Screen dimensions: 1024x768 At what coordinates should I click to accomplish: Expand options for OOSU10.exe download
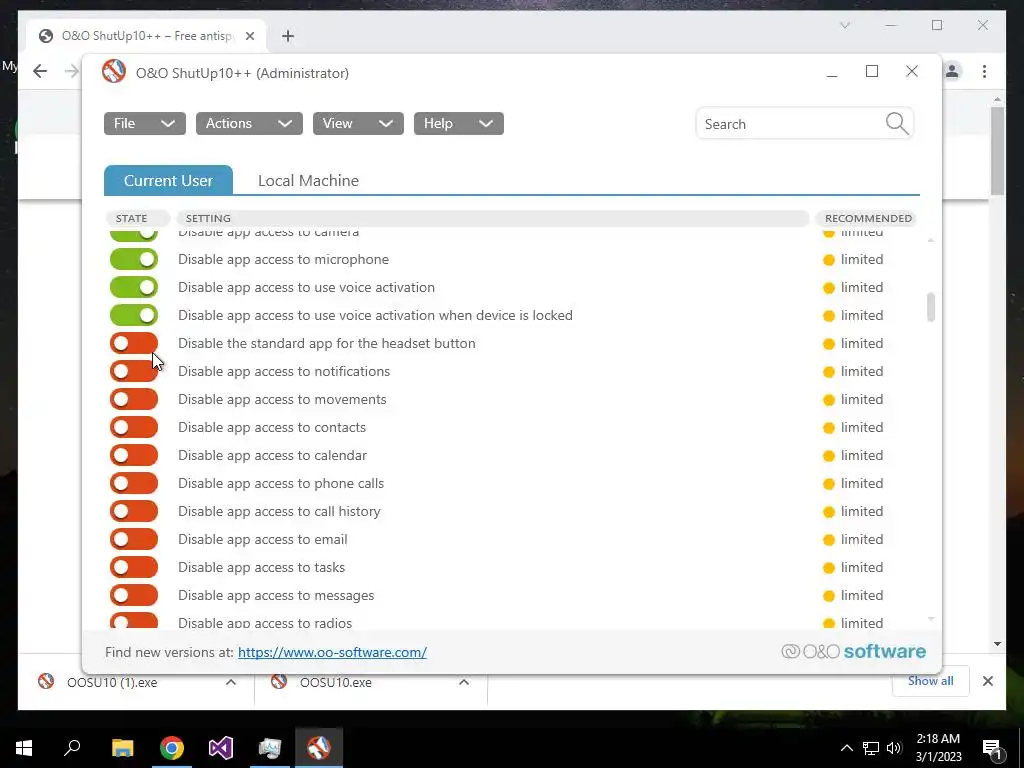(x=464, y=682)
